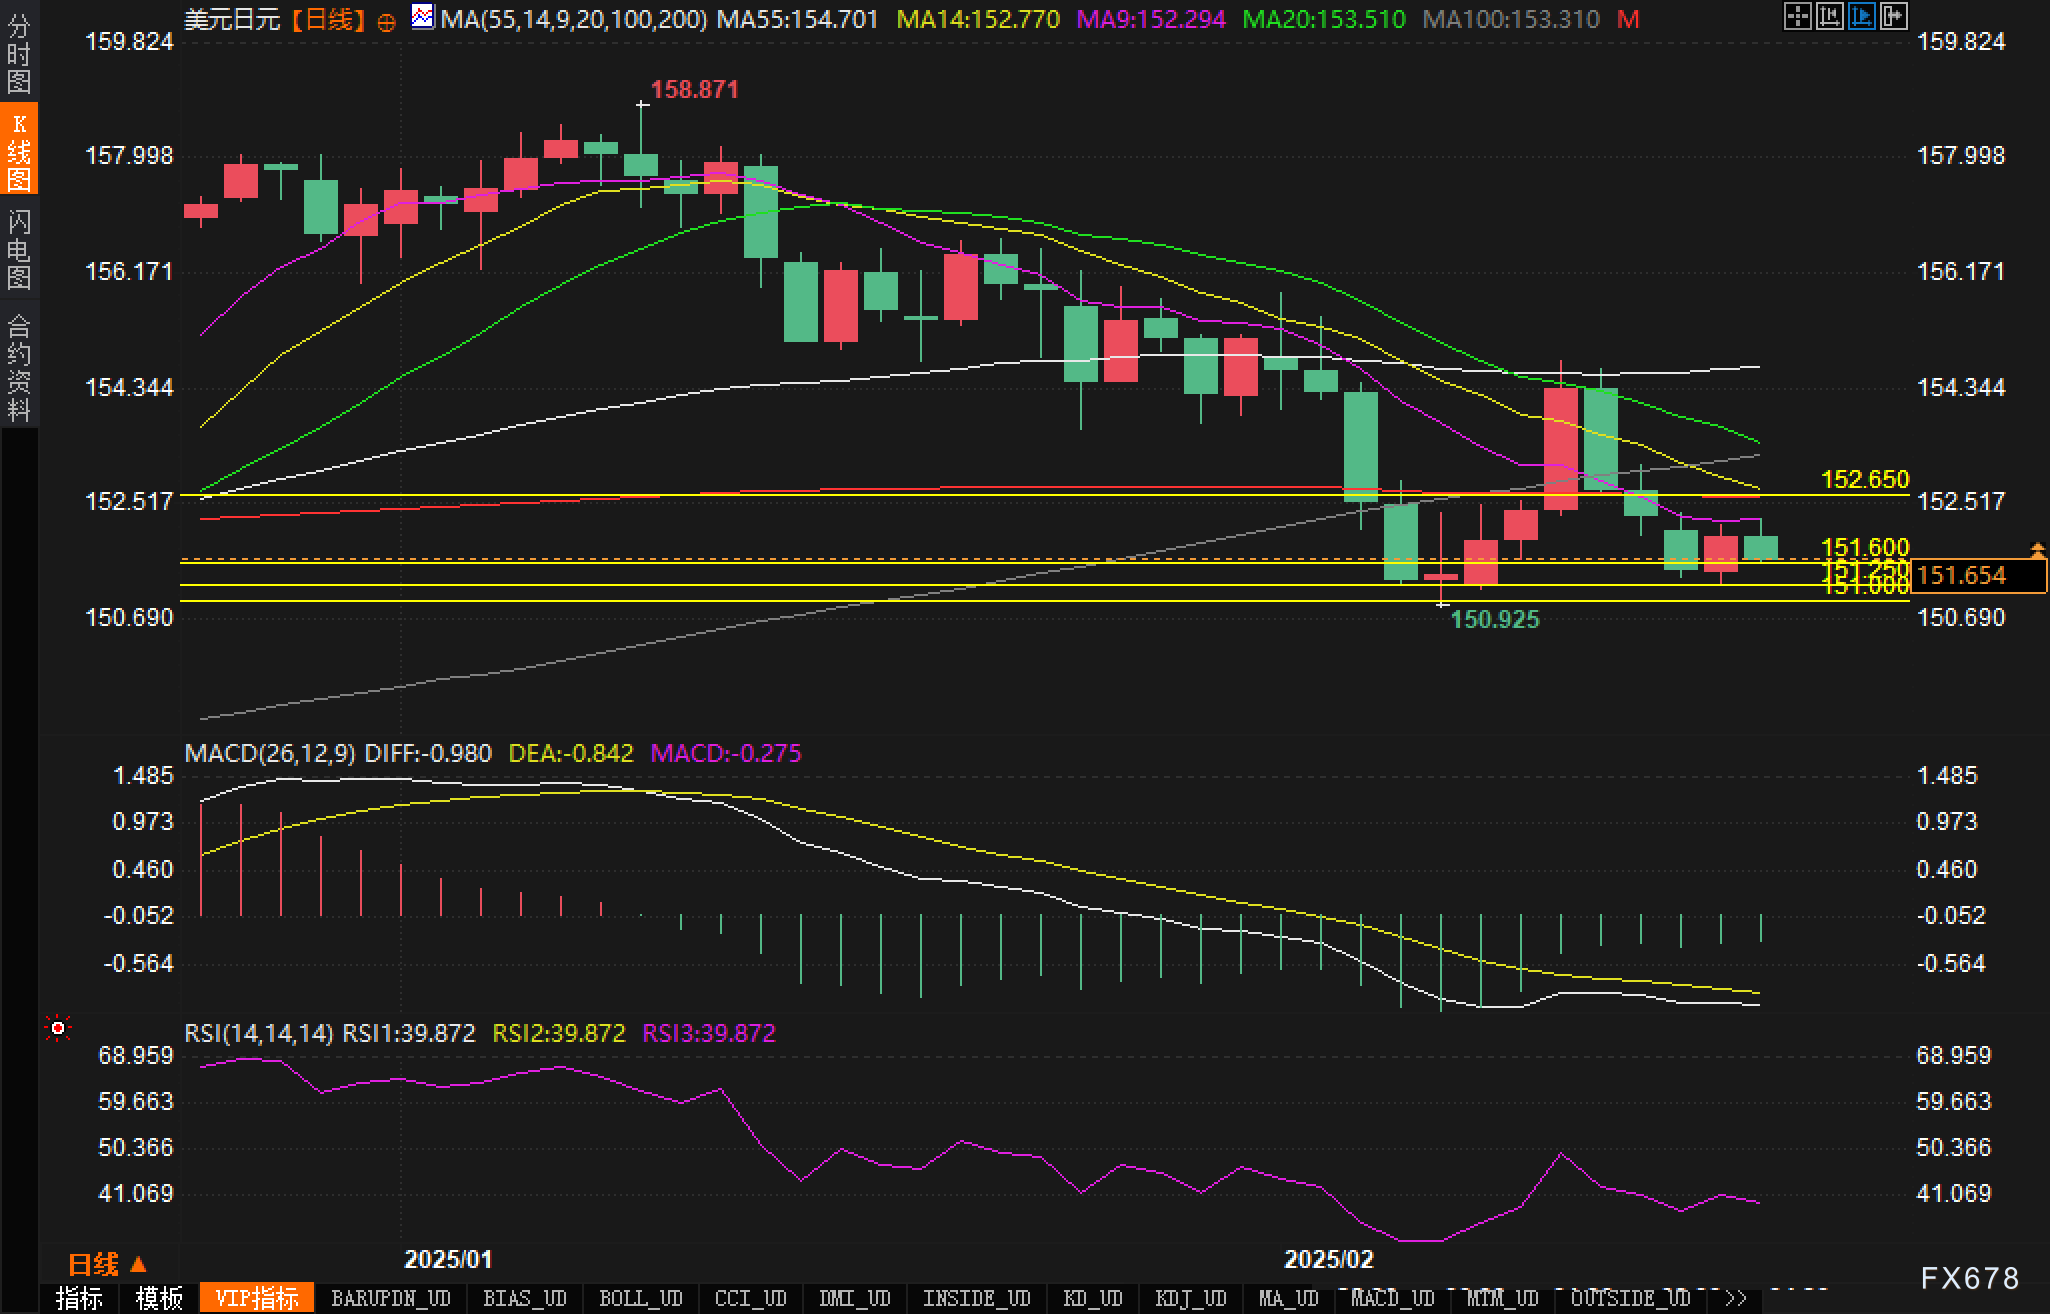Click the KDJ_UD indicator button
The image size is (2050, 1314).
point(1190,1298)
